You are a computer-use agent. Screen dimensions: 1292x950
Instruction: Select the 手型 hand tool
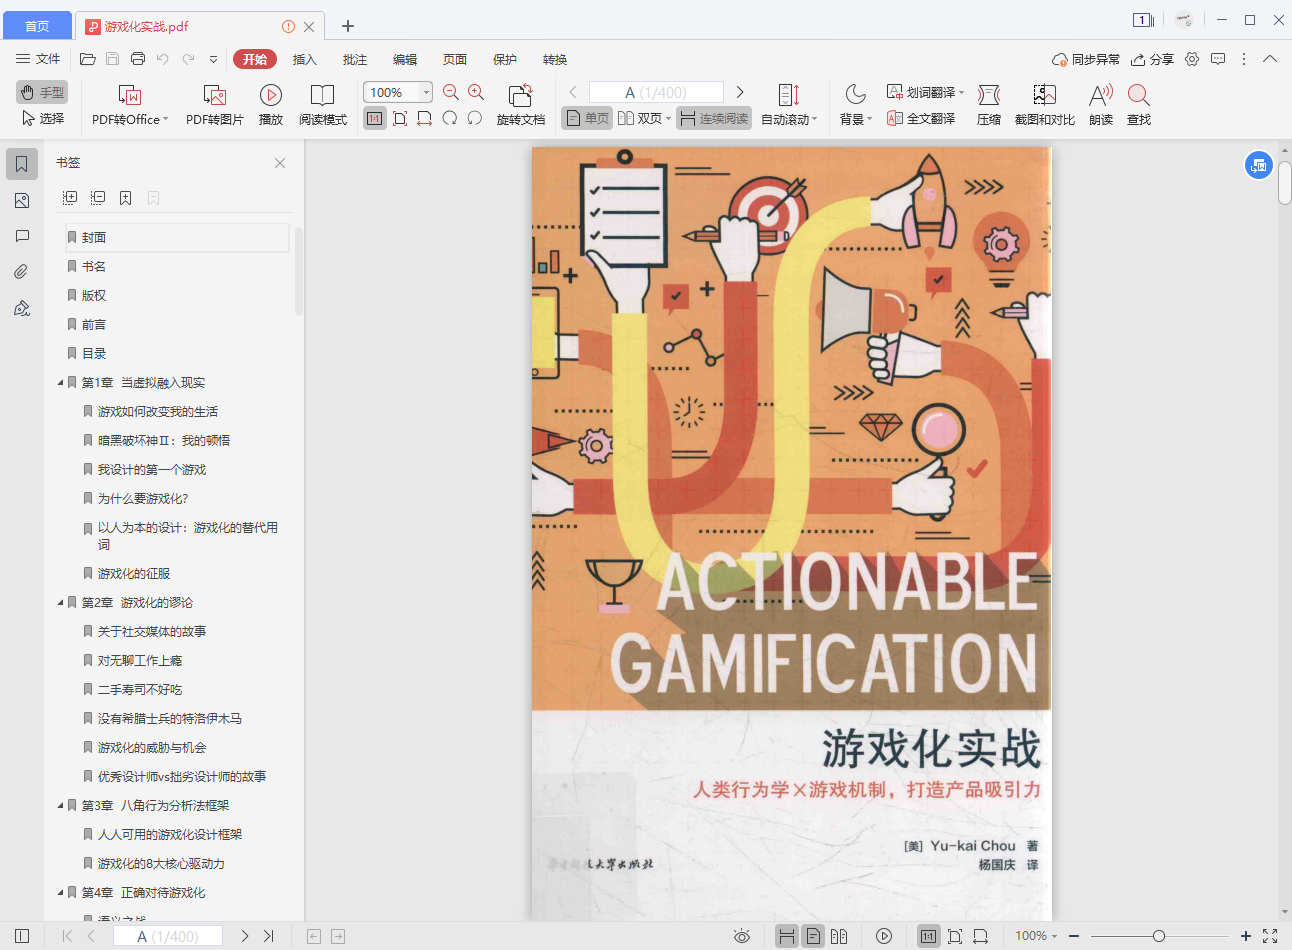pos(42,92)
